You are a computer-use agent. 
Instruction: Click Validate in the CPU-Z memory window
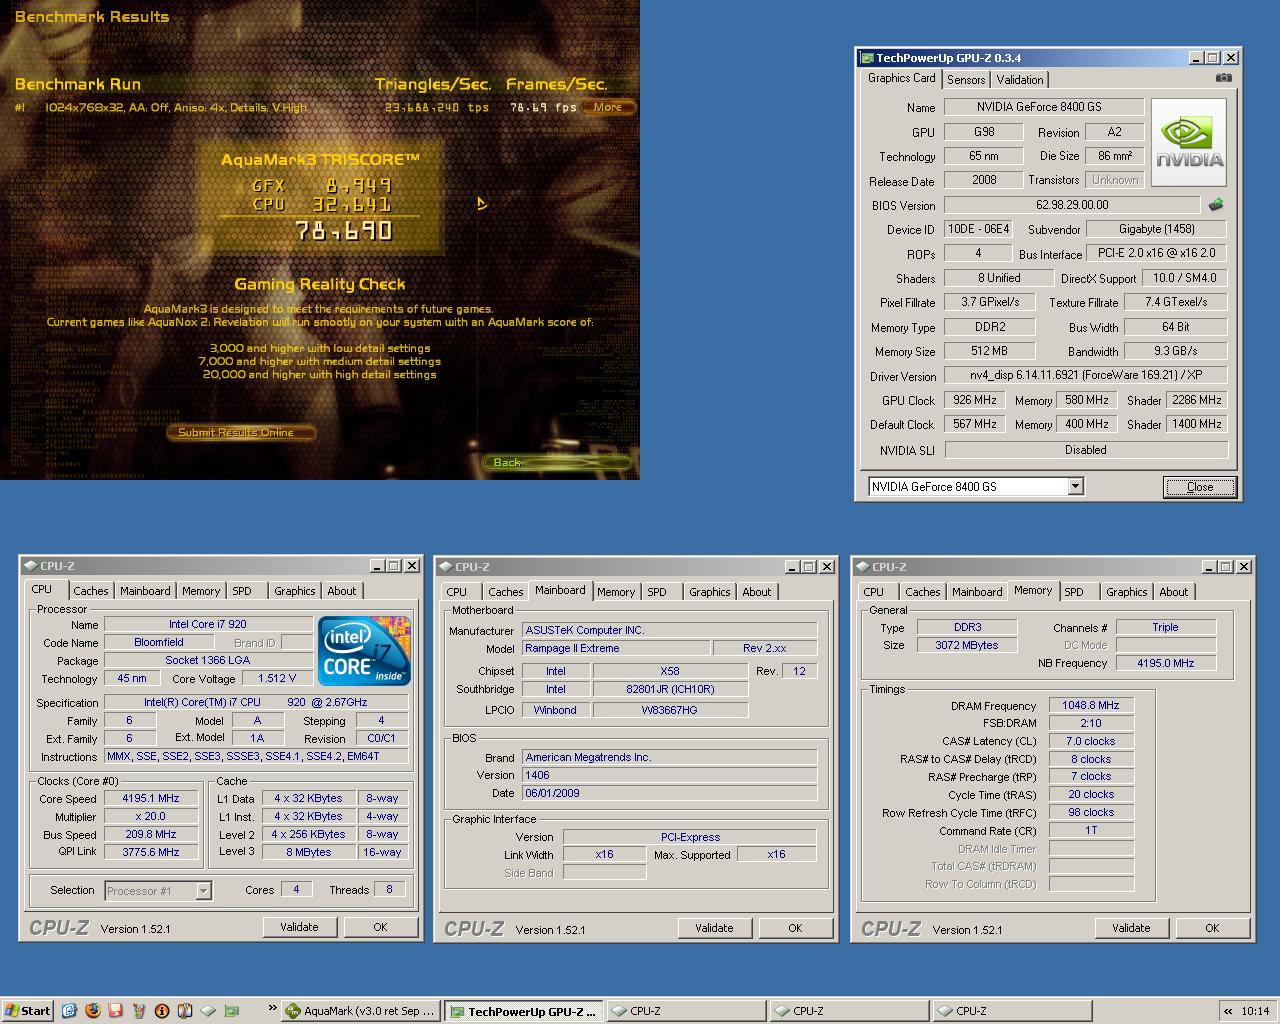pos(1131,928)
